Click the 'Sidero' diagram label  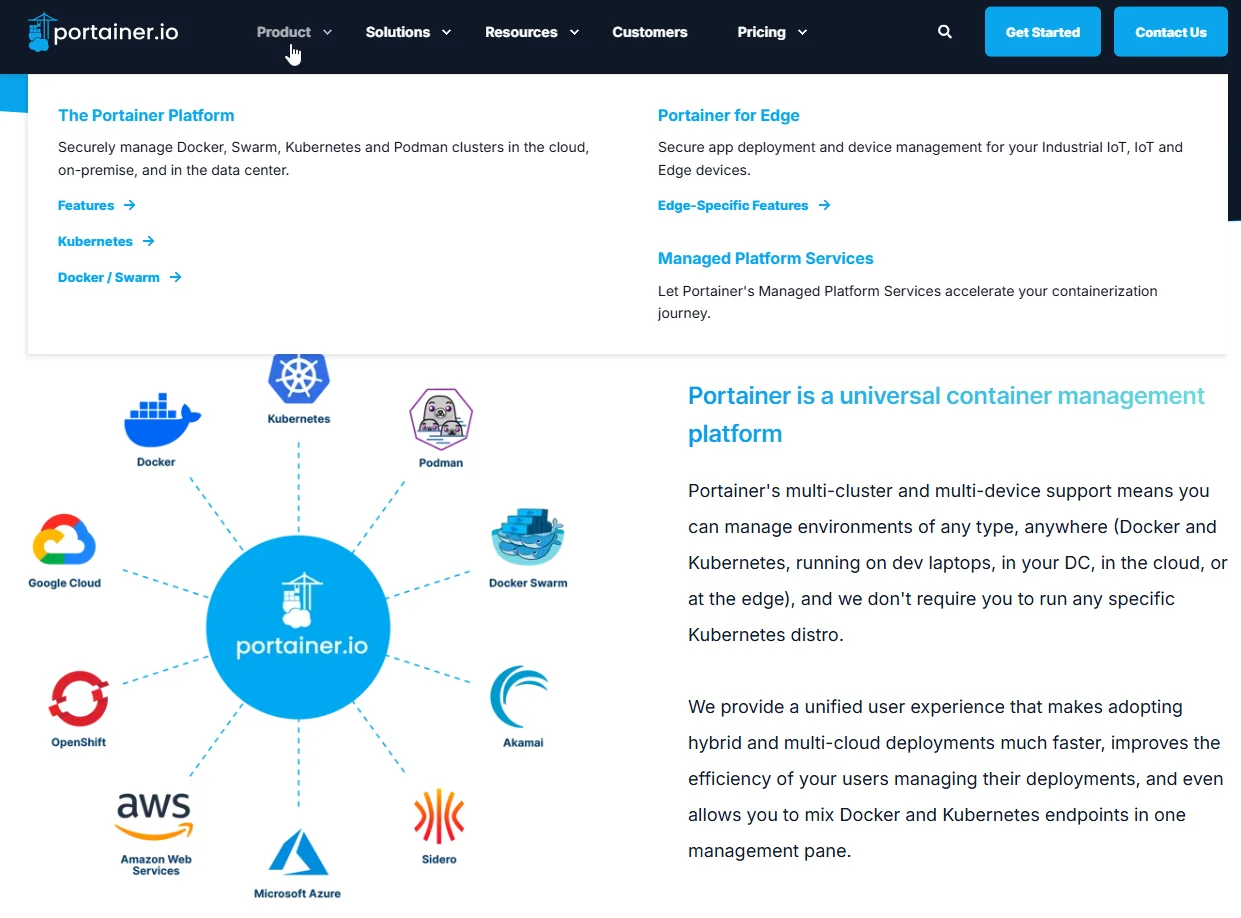(x=439, y=859)
